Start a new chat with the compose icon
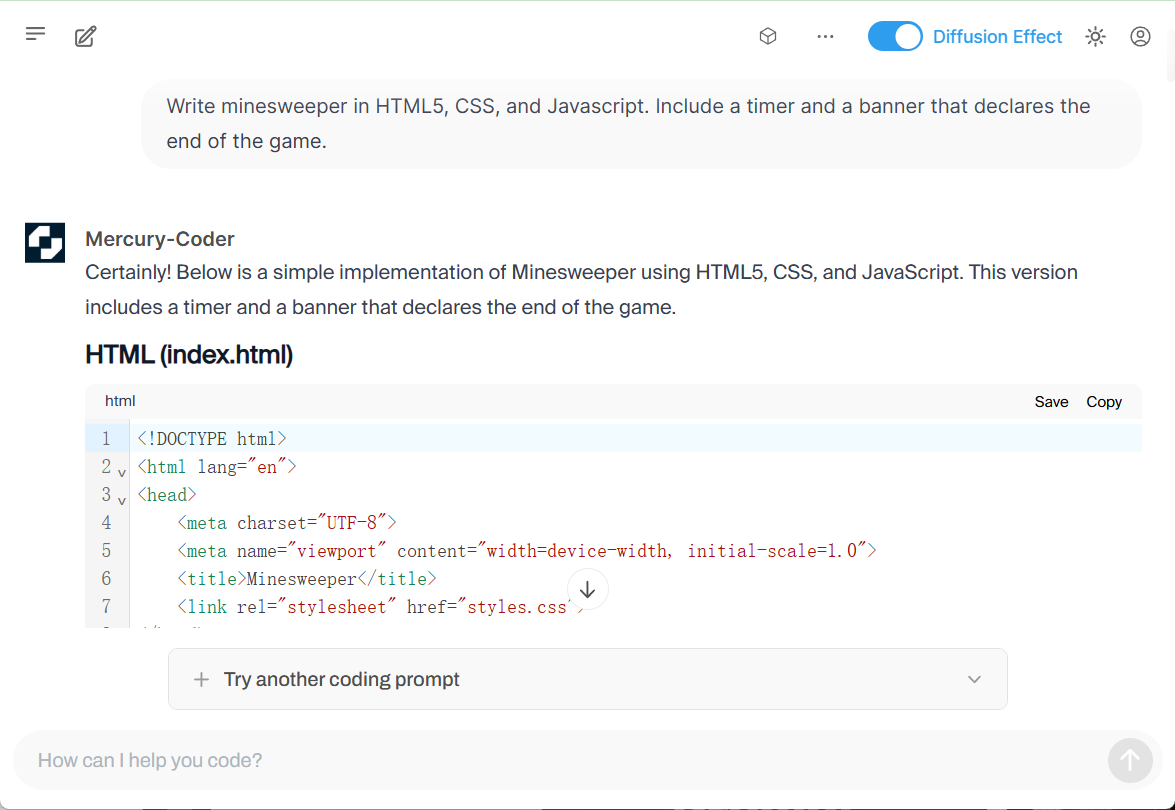Image resolution: width=1175 pixels, height=810 pixels. click(85, 36)
